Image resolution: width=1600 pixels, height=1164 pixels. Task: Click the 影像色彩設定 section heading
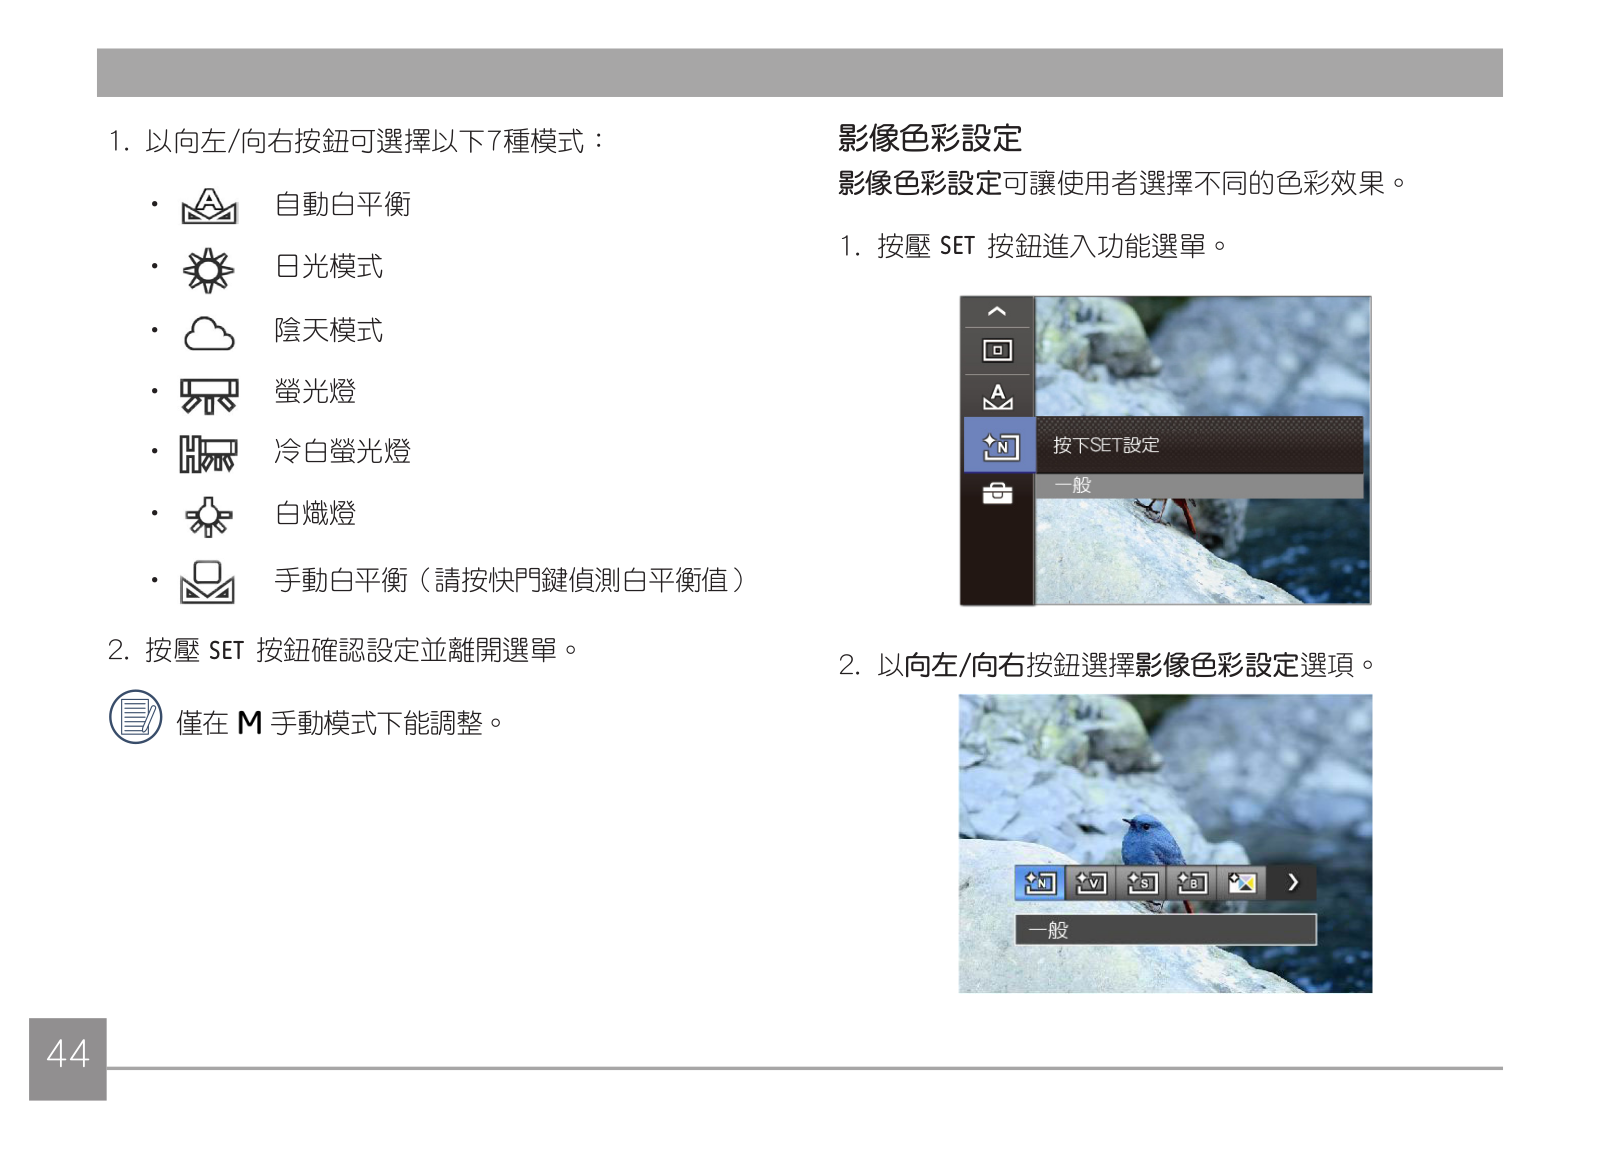pyautogui.click(x=930, y=138)
